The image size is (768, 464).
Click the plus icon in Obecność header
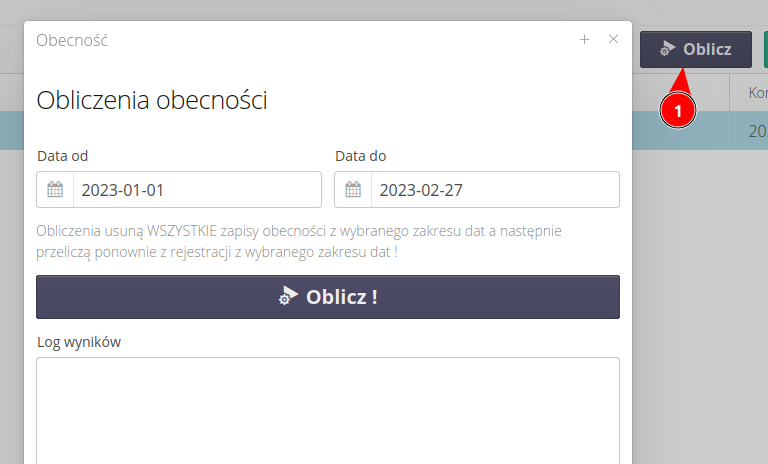[584, 40]
